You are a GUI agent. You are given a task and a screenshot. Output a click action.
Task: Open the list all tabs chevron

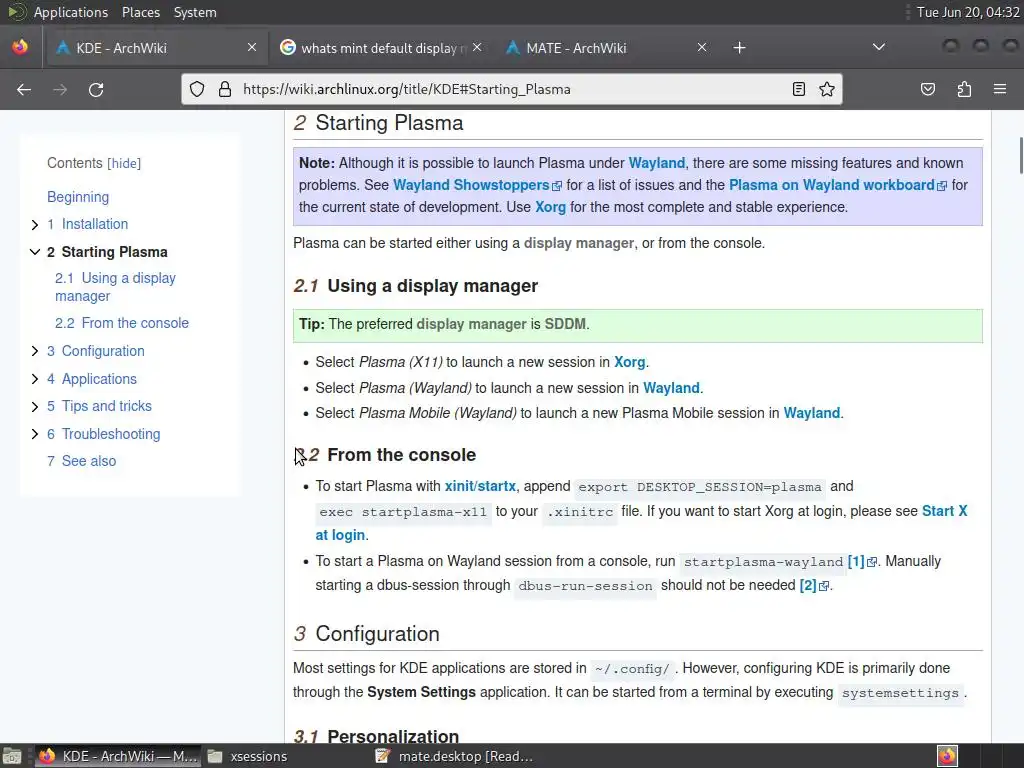879,47
